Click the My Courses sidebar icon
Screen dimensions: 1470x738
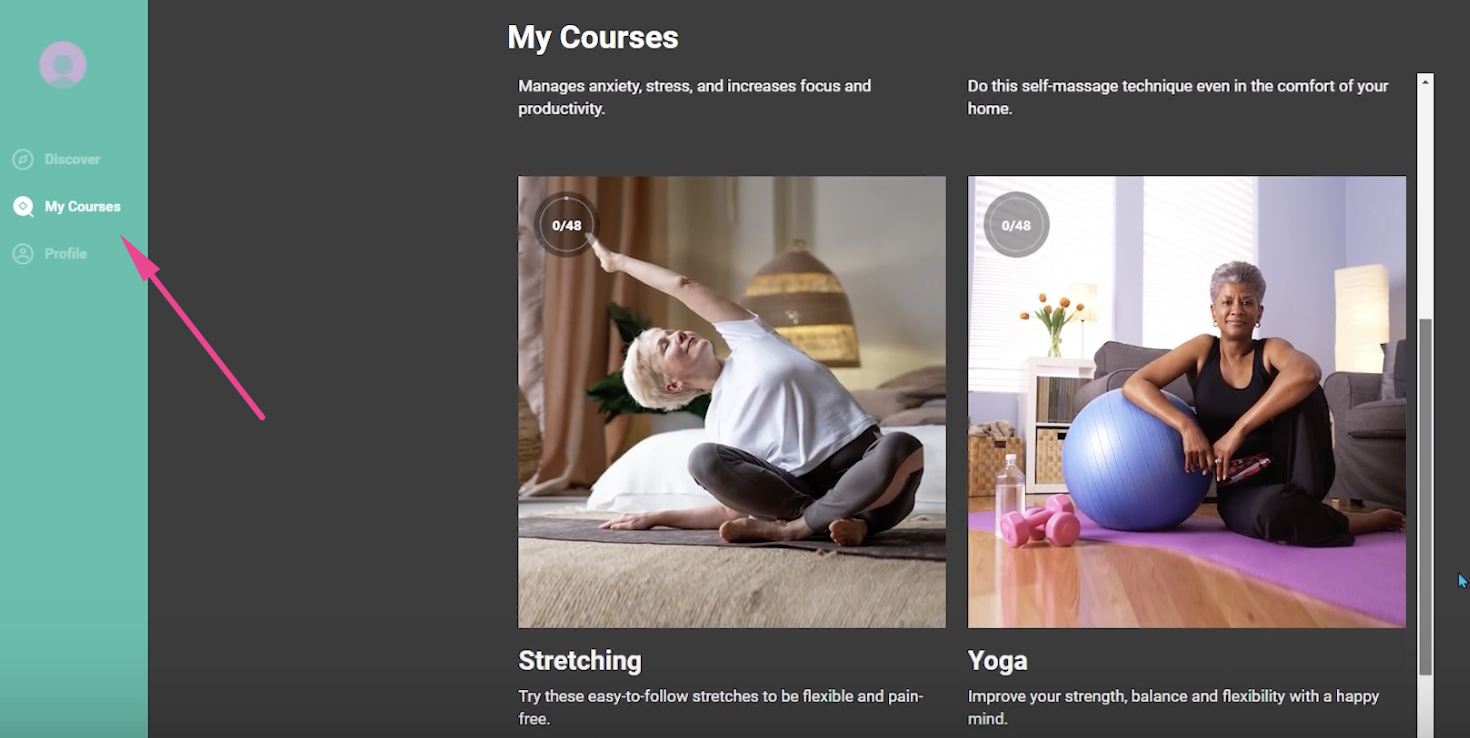pos(23,206)
